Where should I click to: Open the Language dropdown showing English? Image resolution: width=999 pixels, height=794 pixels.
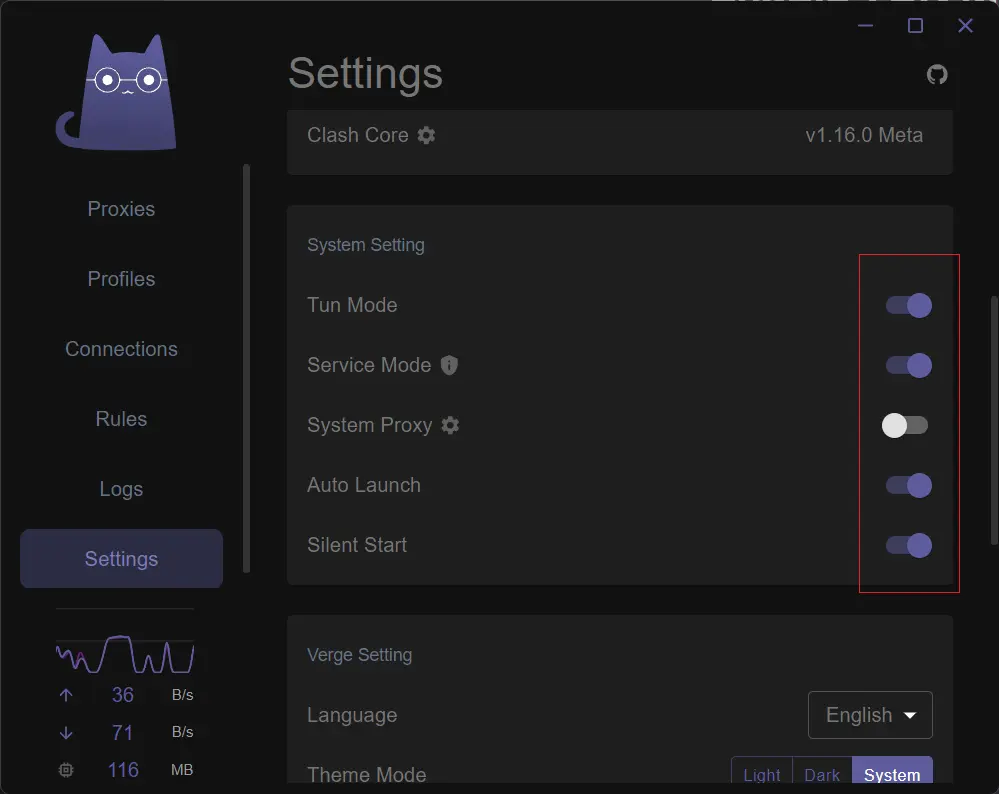(870, 715)
